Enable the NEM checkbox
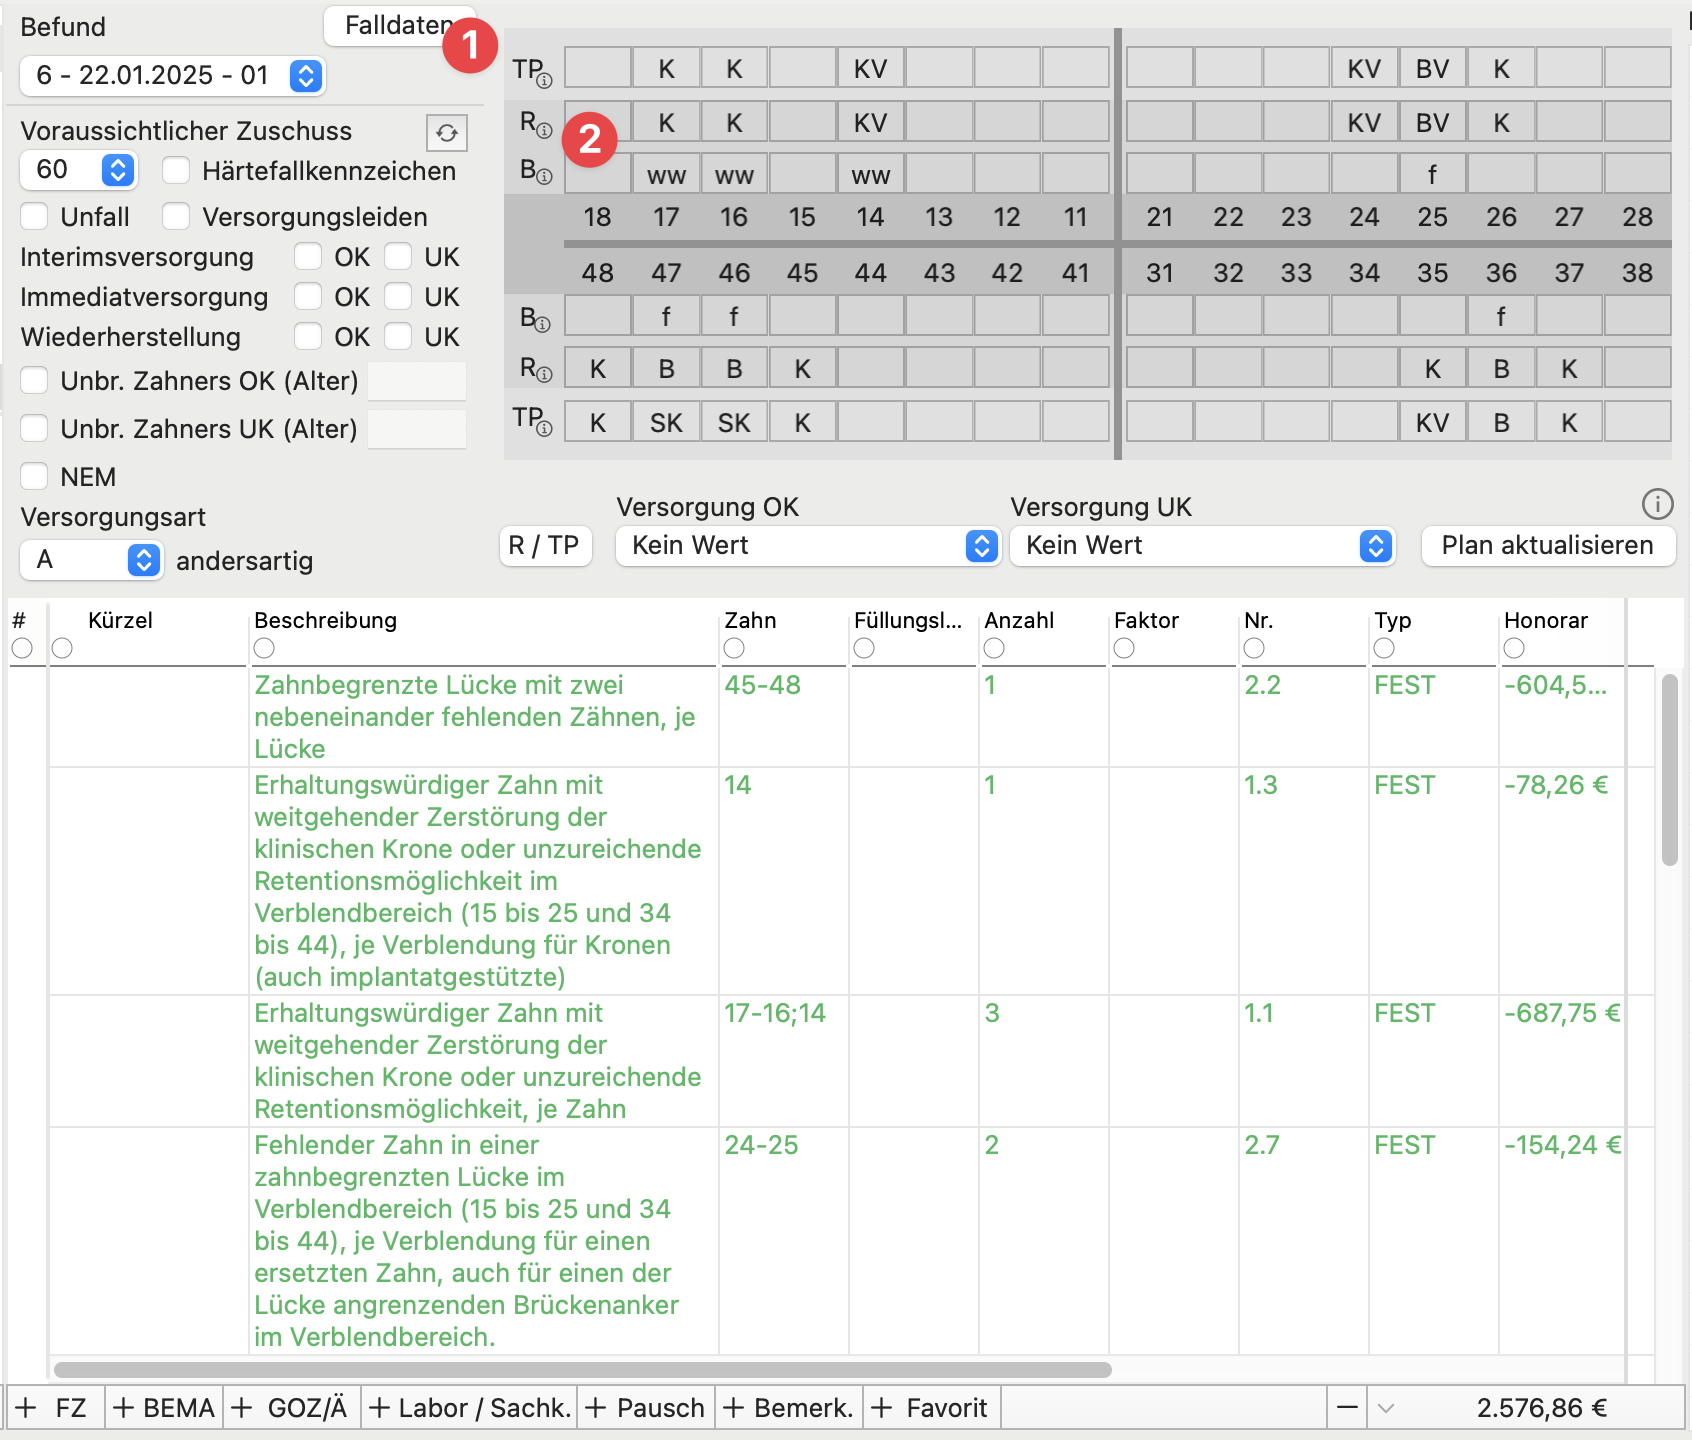 (34, 476)
